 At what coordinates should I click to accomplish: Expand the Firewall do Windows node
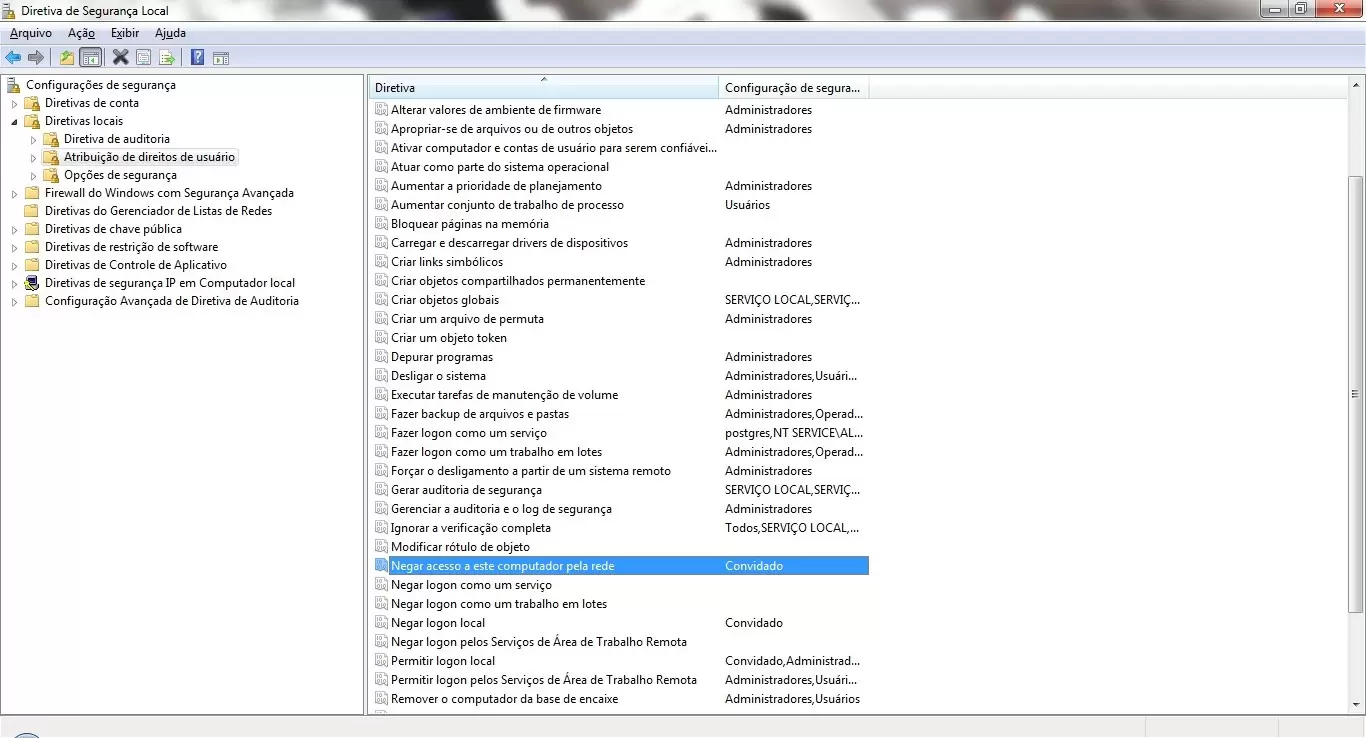(14, 193)
